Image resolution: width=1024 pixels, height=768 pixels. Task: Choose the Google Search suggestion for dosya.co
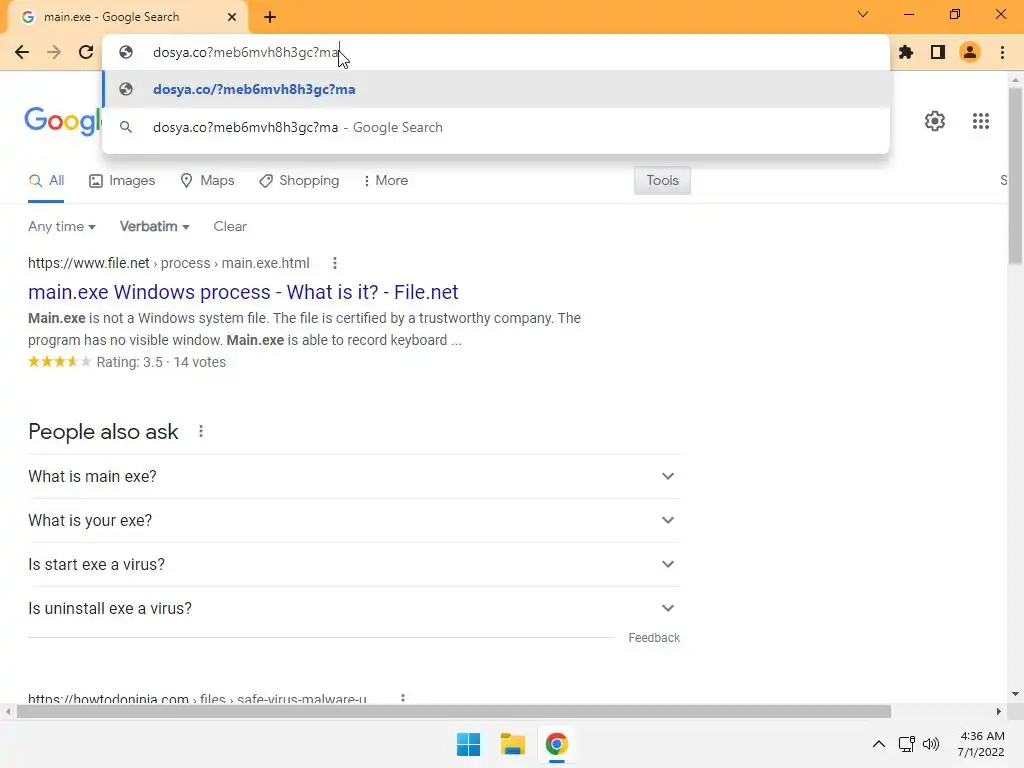tap(496, 127)
